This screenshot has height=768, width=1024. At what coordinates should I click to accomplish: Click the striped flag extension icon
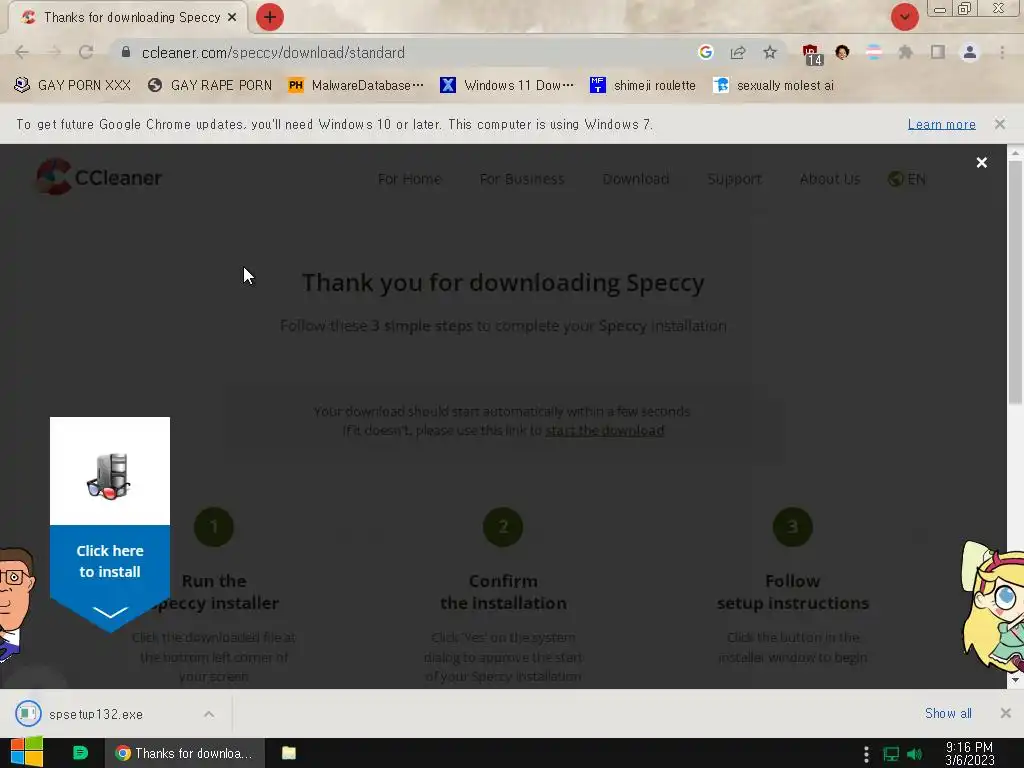pyautogui.click(x=874, y=52)
